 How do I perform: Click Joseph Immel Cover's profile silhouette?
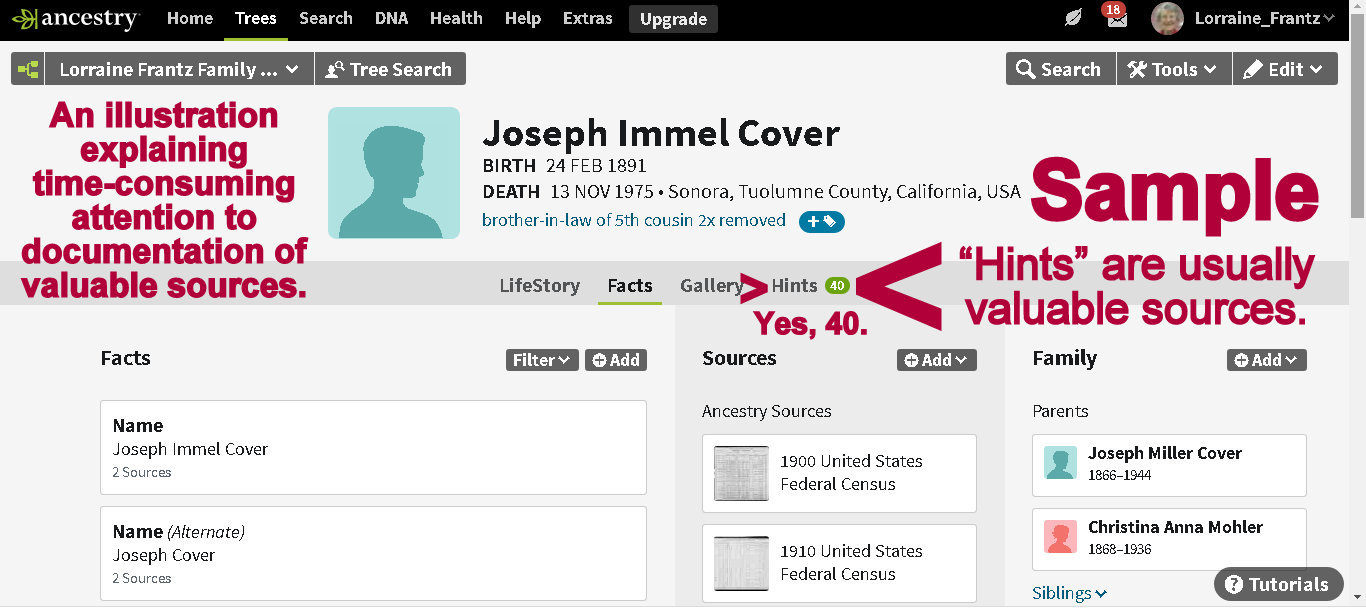[393, 173]
